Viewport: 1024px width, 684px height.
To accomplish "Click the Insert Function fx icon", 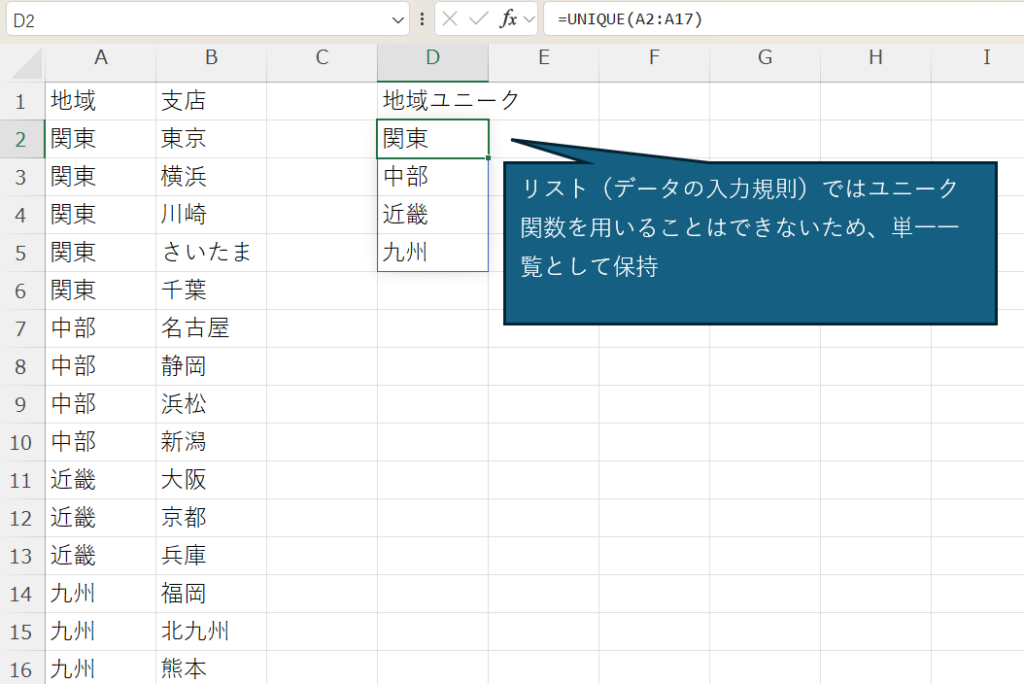I will [x=508, y=18].
